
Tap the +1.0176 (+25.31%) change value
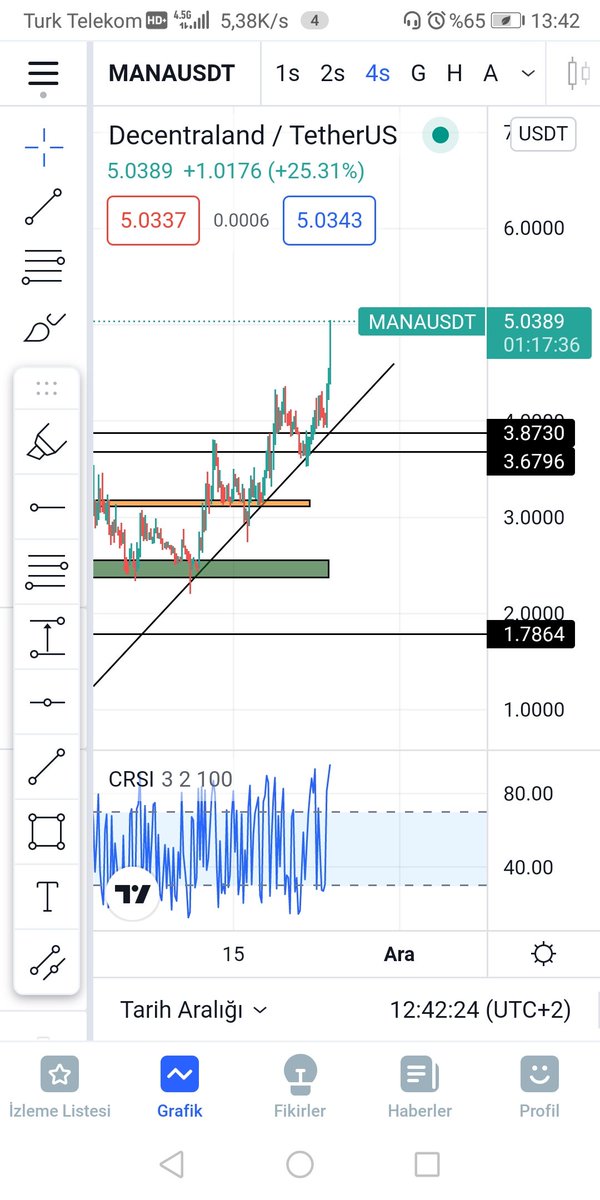[x=274, y=171]
